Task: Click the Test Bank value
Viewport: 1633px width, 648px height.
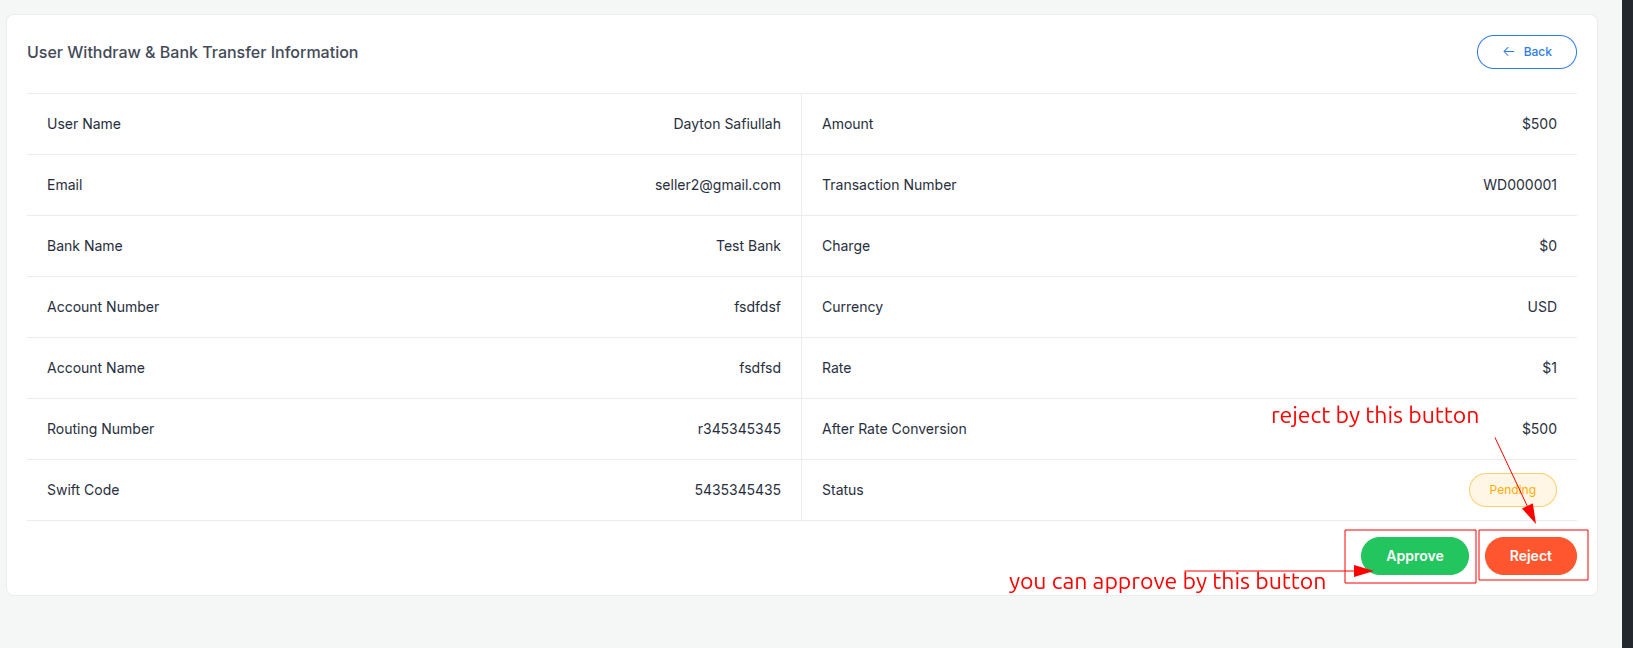Action: pyautogui.click(x=748, y=246)
